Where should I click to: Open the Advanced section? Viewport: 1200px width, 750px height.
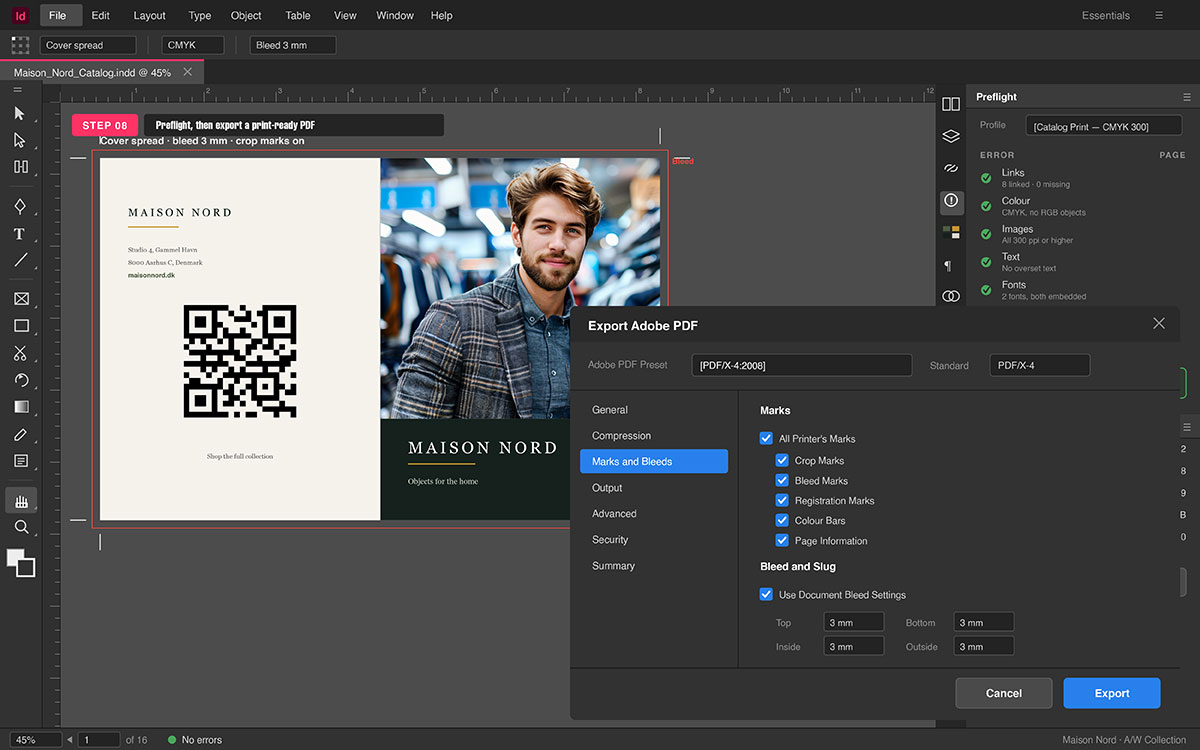654,514
